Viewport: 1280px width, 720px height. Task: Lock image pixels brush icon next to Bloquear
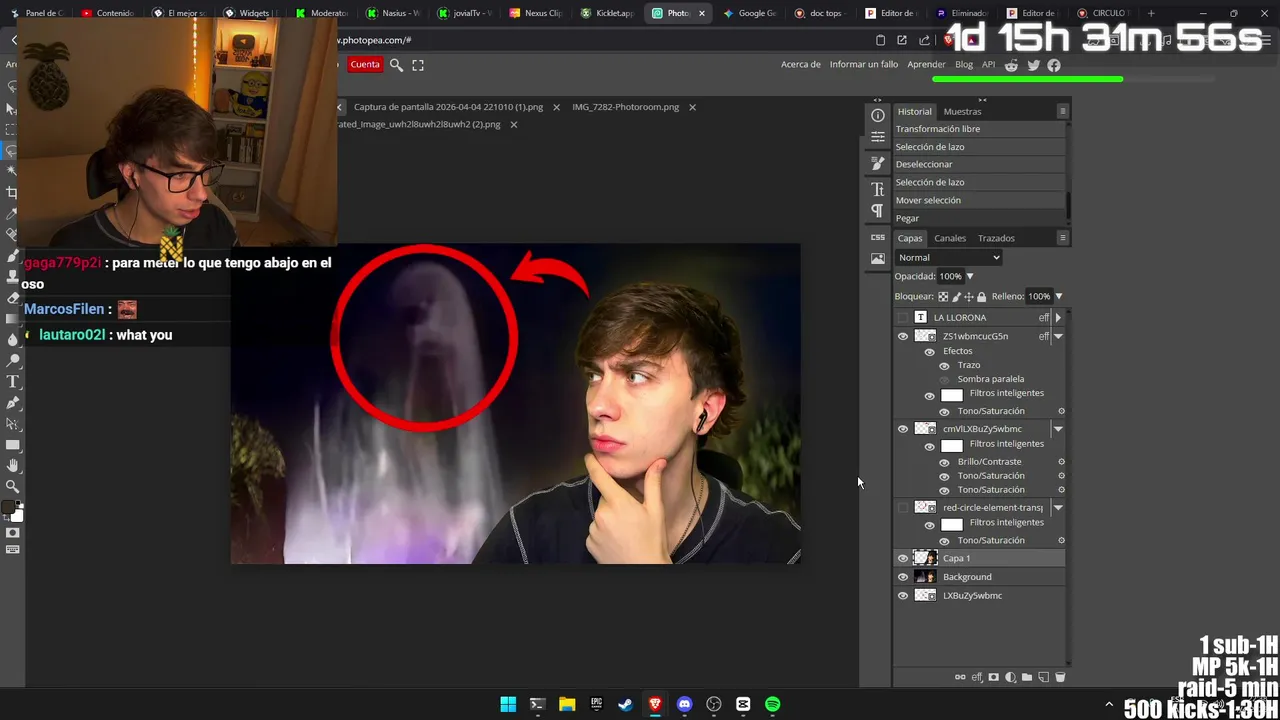(956, 297)
